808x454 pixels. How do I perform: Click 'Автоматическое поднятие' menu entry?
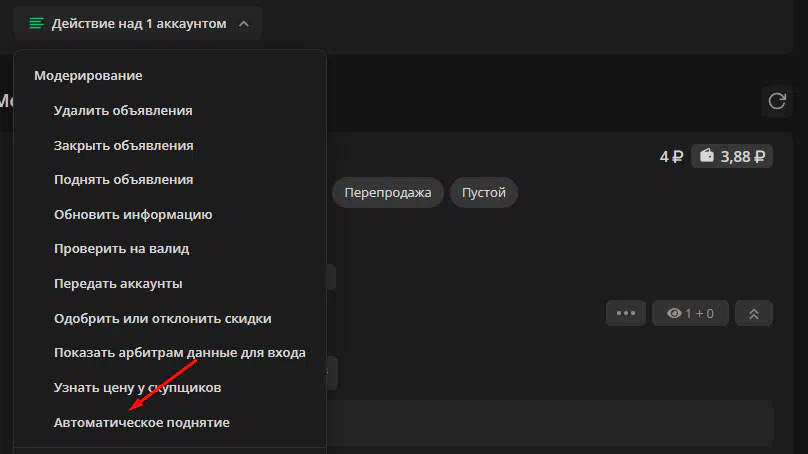(x=142, y=423)
